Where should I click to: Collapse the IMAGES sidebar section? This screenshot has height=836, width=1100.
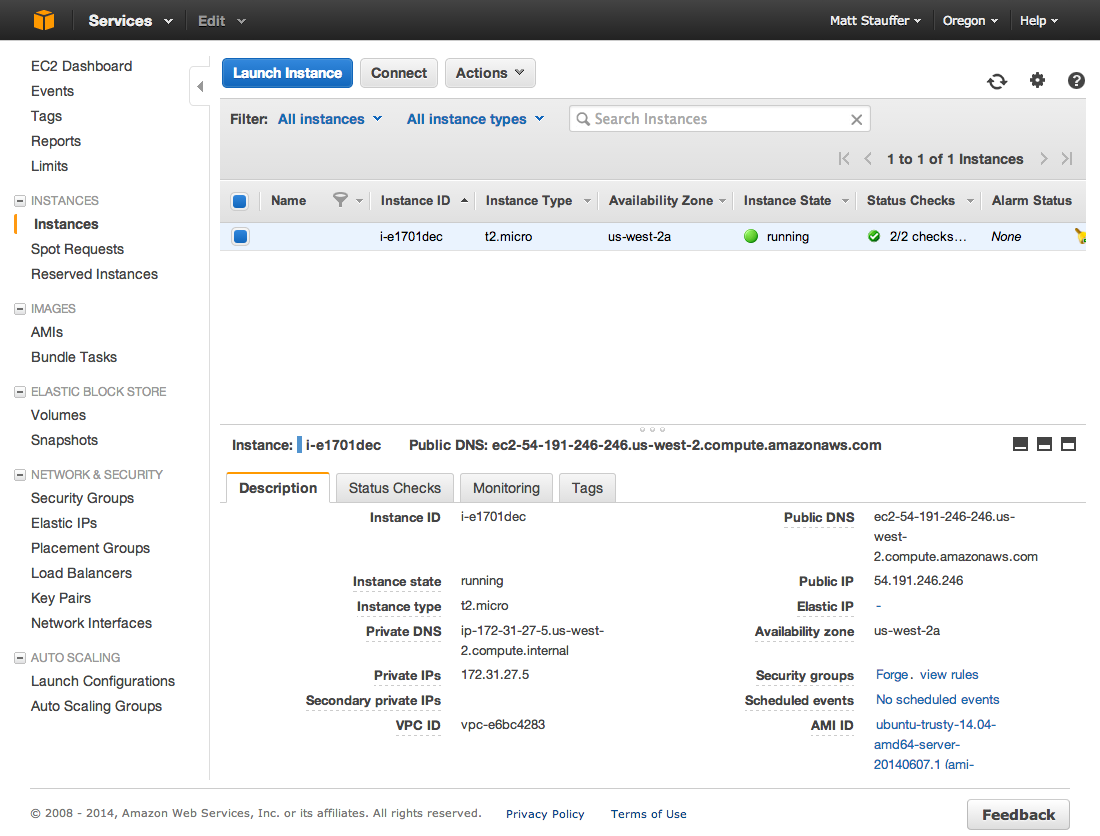20,309
